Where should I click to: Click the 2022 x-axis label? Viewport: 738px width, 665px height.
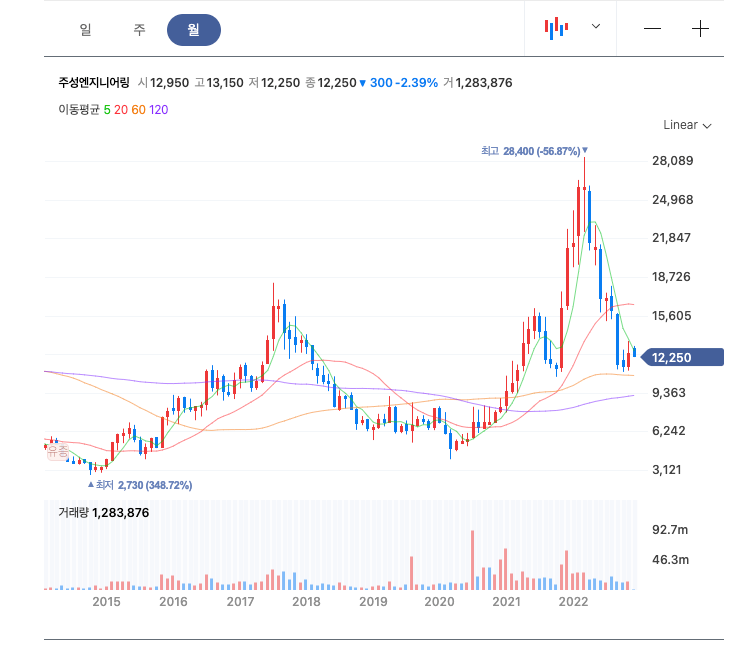[x=573, y=601]
